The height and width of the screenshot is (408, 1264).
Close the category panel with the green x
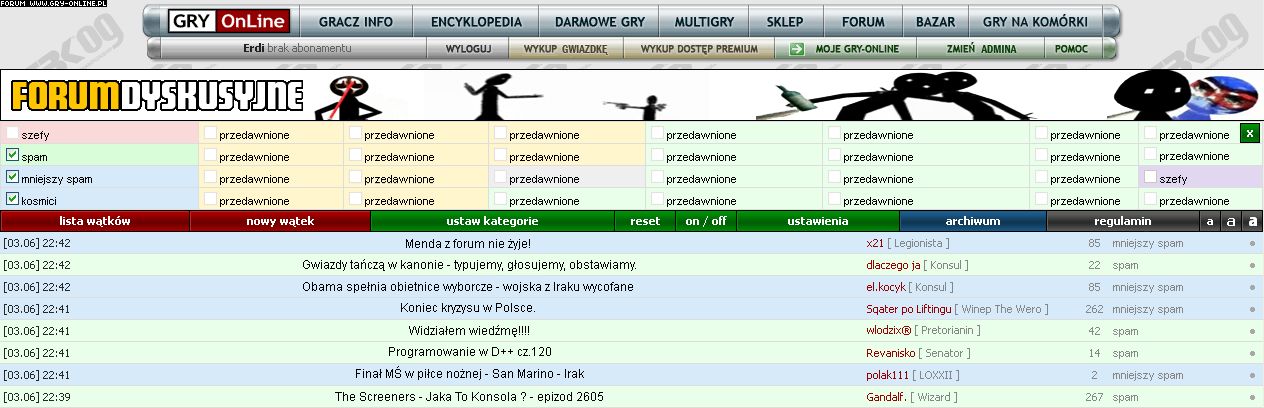(1249, 134)
